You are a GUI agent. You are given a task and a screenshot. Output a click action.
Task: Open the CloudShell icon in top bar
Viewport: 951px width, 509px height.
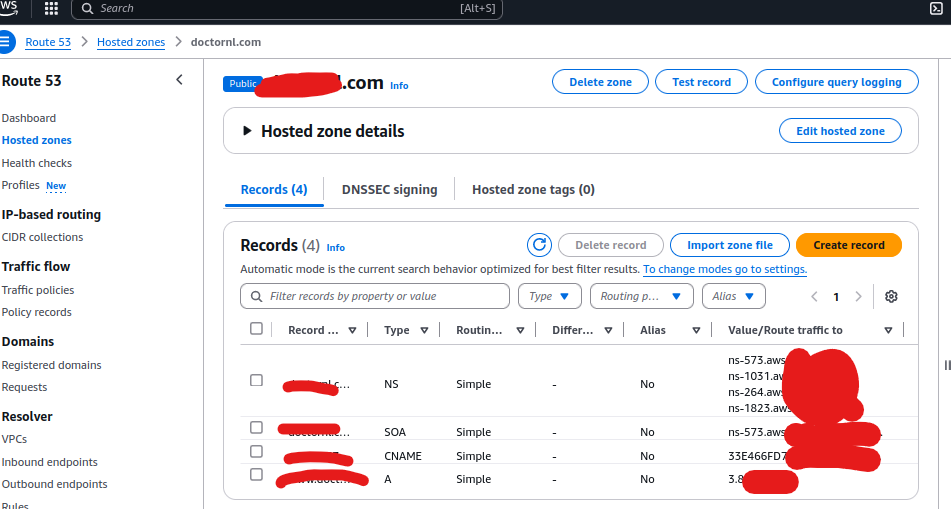click(936, 8)
